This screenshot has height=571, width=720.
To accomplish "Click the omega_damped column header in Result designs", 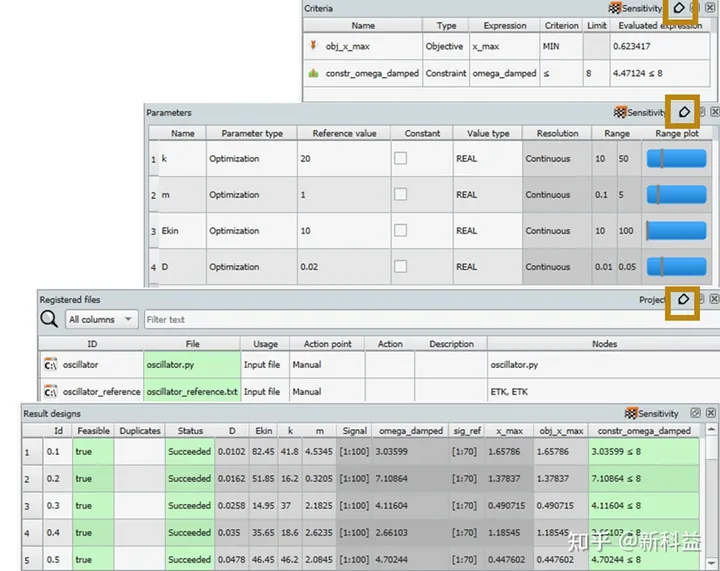I will [411, 431].
